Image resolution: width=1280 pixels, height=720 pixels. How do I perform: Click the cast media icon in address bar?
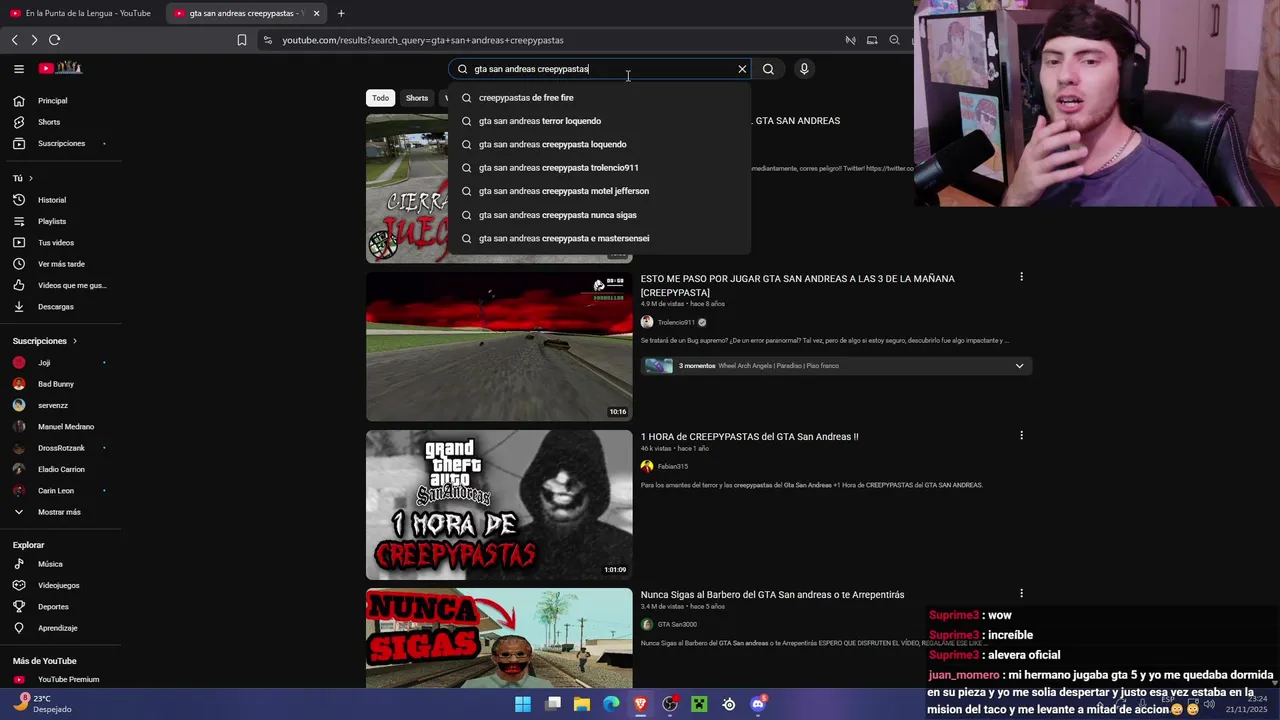tap(872, 40)
